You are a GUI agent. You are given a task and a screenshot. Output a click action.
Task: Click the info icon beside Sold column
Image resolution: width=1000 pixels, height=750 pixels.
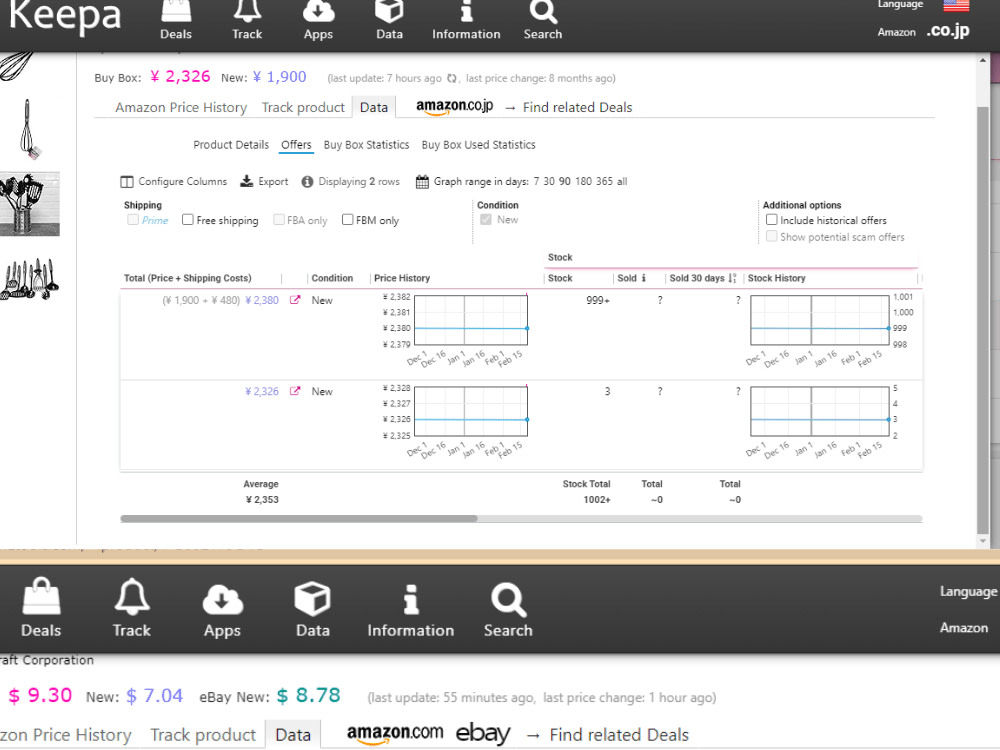(643, 278)
